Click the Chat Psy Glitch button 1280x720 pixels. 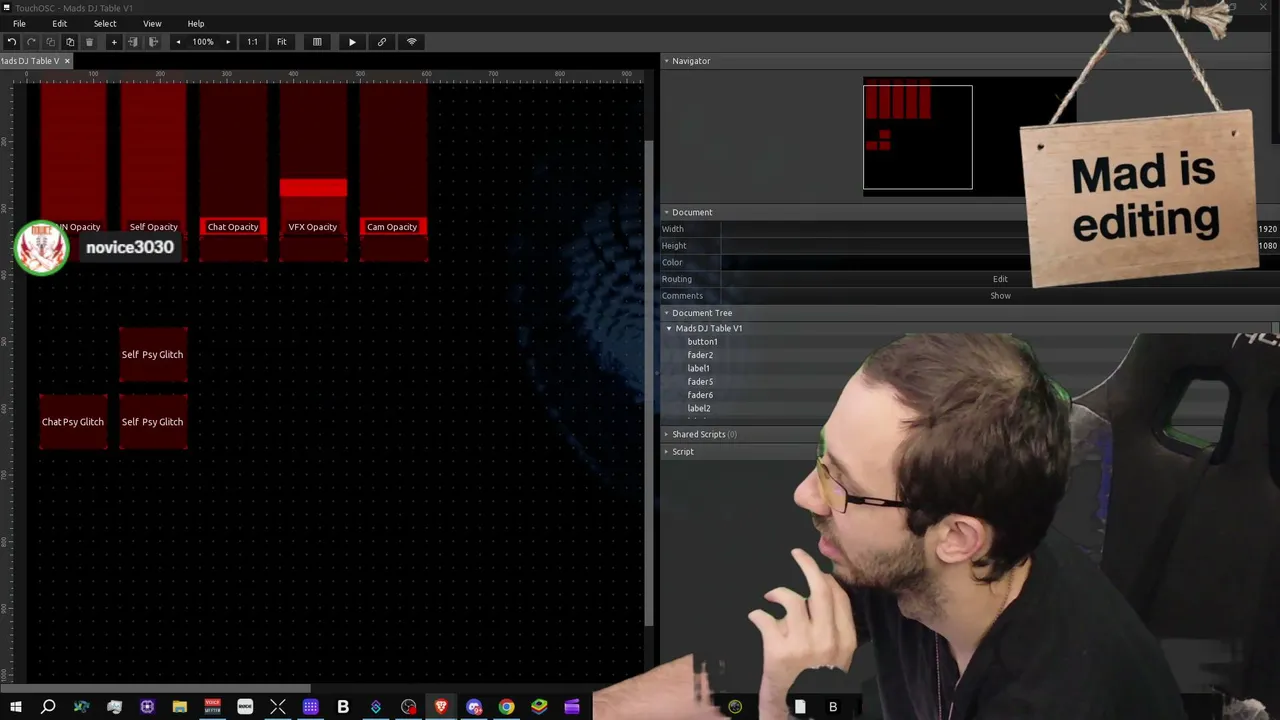coord(73,422)
